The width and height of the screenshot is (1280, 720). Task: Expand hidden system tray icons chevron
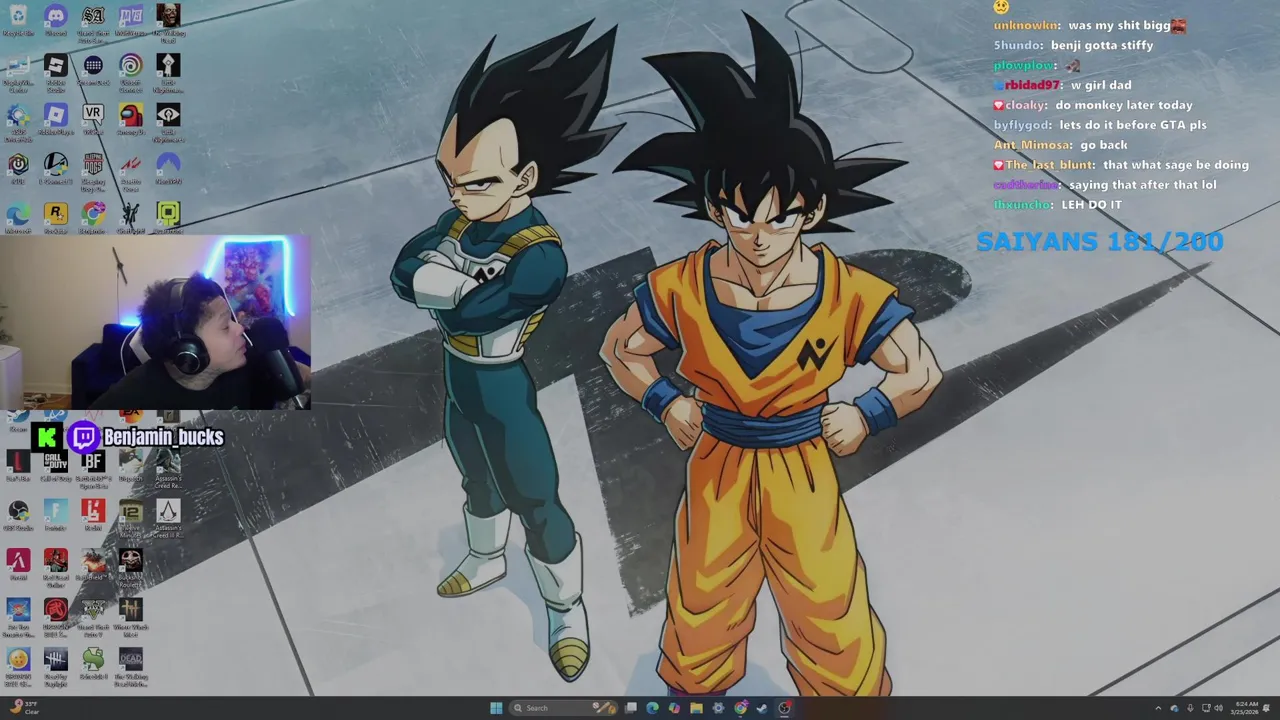point(1158,708)
